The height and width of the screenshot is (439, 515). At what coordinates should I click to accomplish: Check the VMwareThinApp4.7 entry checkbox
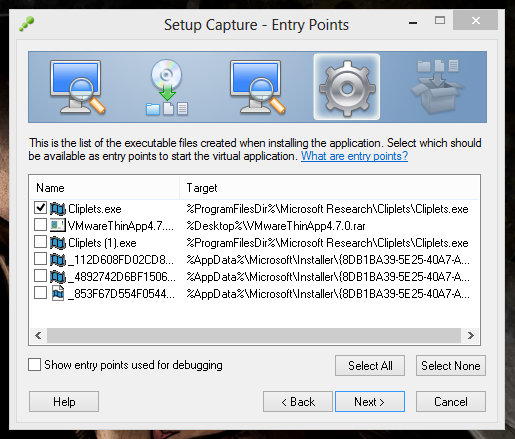click(x=40, y=225)
